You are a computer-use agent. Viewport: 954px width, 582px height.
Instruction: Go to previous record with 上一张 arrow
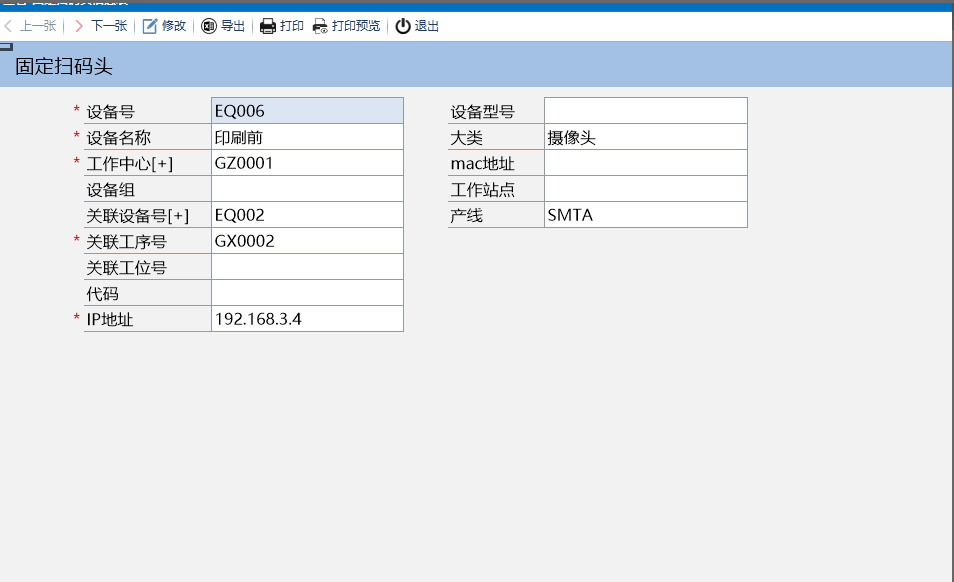(9, 26)
